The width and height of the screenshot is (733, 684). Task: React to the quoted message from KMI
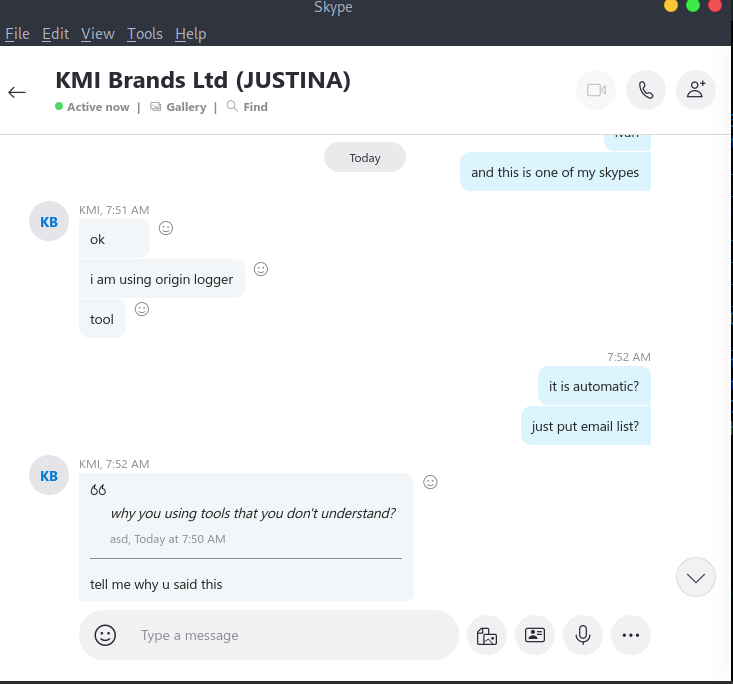pyautogui.click(x=431, y=482)
